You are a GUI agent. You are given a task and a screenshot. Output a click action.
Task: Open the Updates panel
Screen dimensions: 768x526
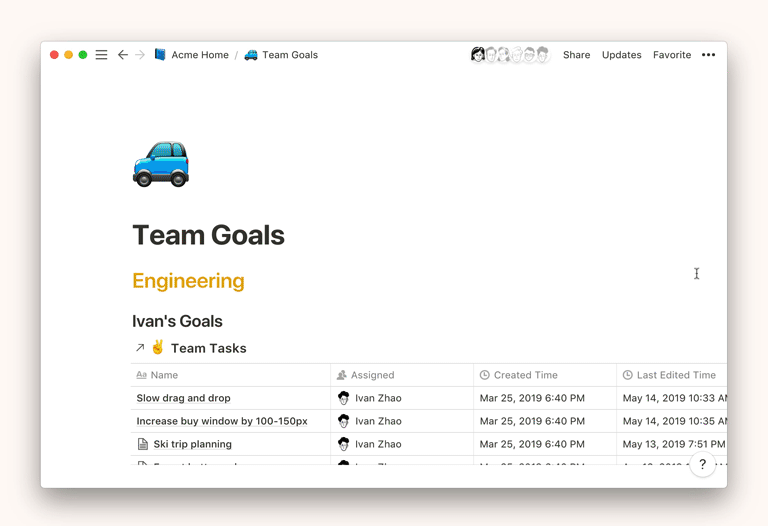(621, 55)
